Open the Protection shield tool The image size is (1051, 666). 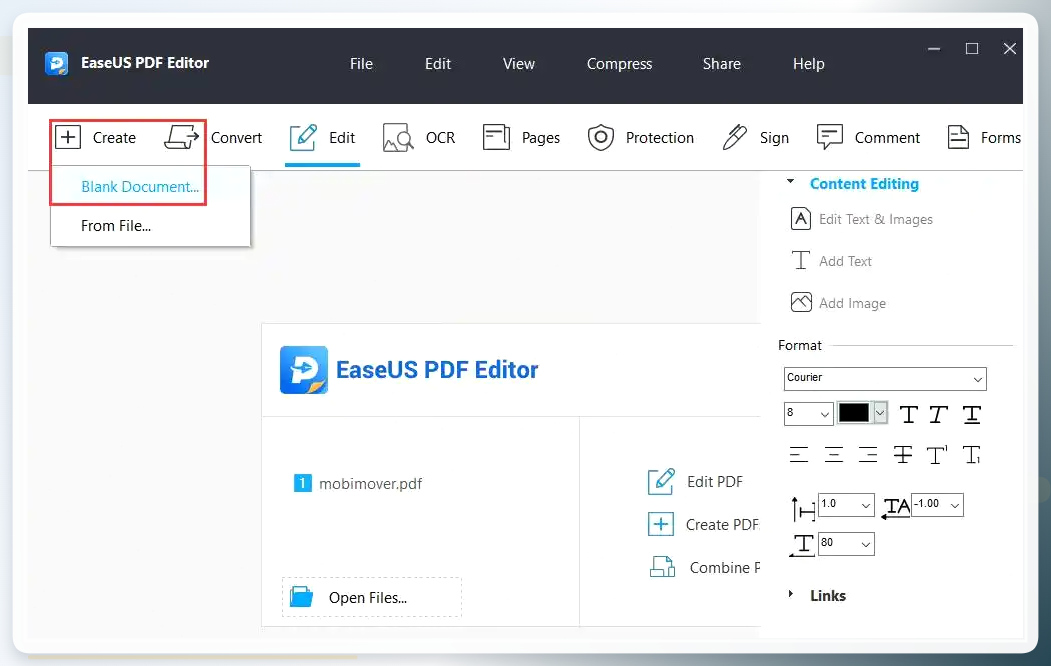coord(640,137)
